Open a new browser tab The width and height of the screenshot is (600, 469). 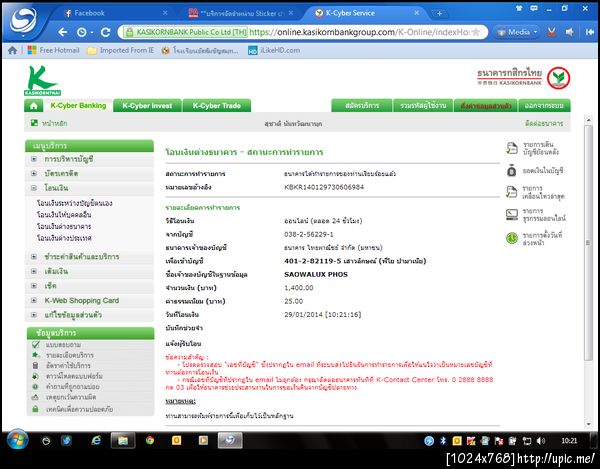click(x=439, y=13)
